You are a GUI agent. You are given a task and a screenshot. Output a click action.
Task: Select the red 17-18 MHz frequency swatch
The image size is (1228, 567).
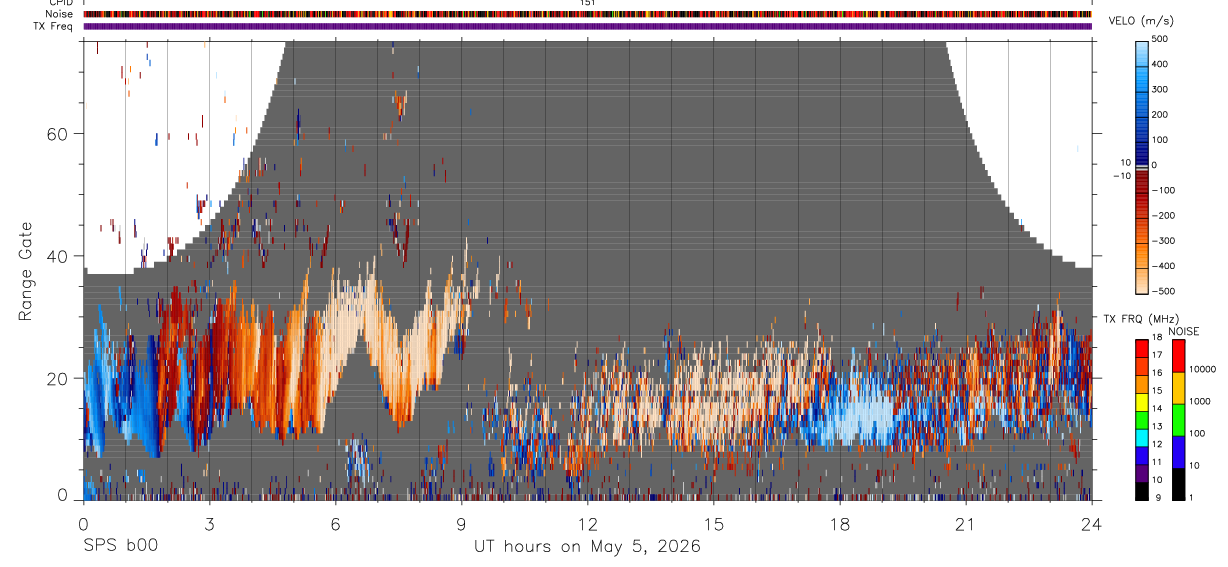1143,349
